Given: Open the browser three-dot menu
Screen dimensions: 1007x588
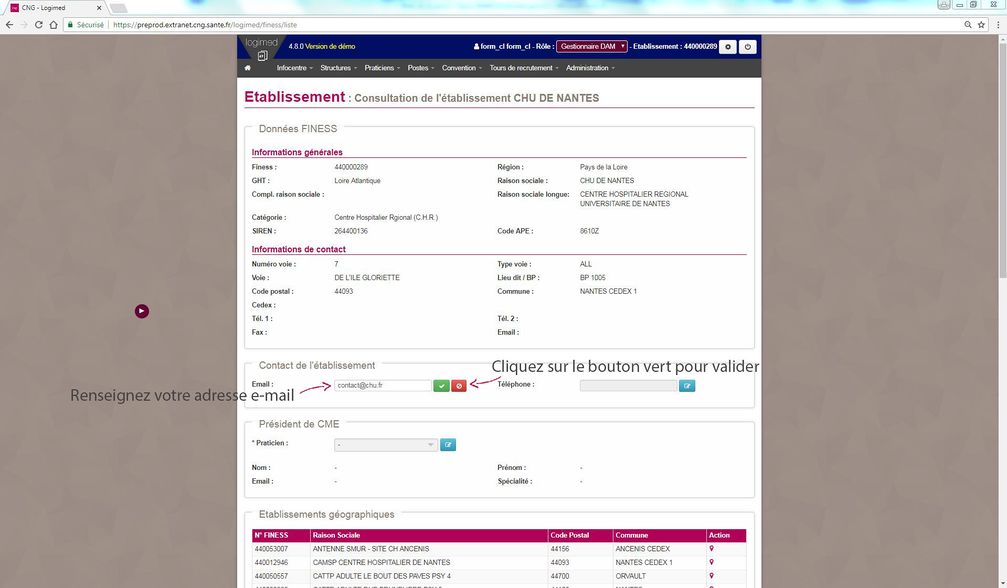Looking at the screenshot, I should point(998,24).
